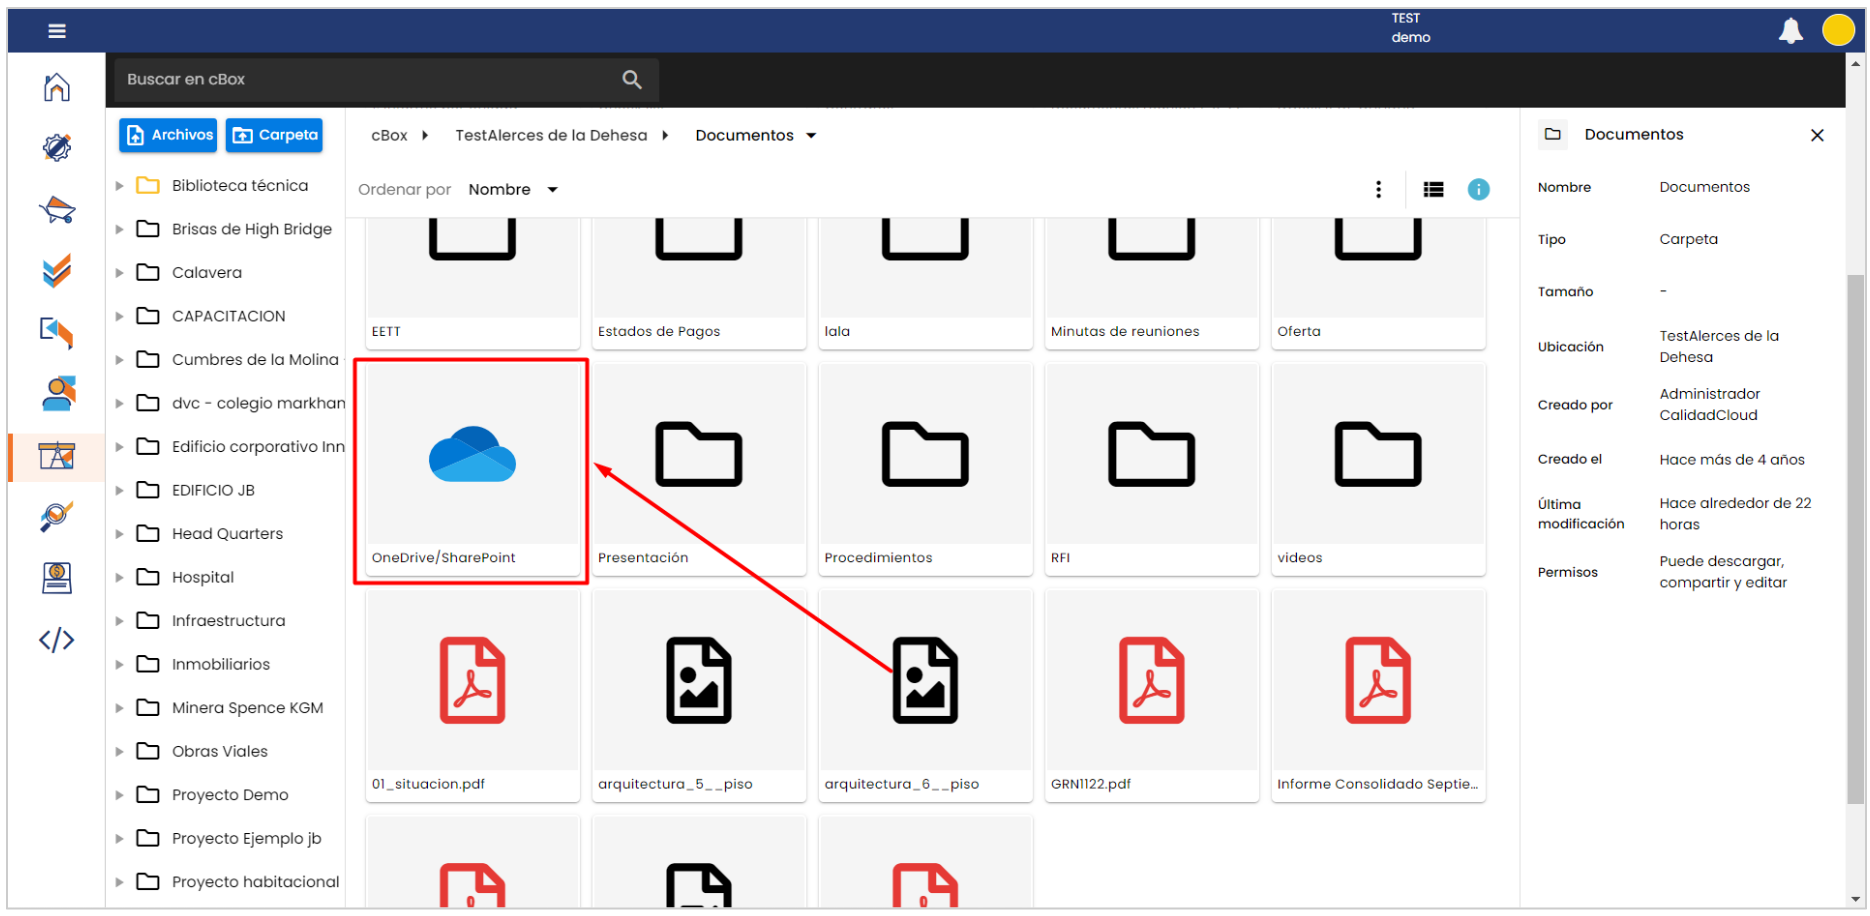The height and width of the screenshot is (916, 1870).
Task: Expand the CAPACITACION tree node
Action: click(119, 316)
